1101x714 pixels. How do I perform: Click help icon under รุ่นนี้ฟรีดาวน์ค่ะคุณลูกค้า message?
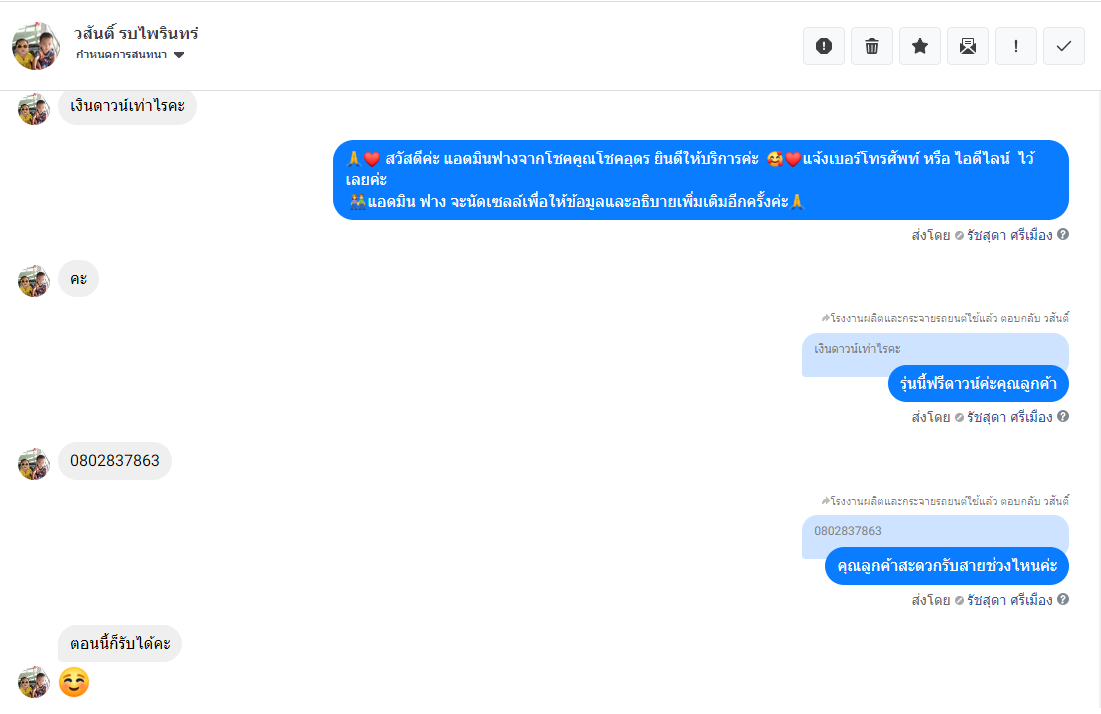[1063, 416]
